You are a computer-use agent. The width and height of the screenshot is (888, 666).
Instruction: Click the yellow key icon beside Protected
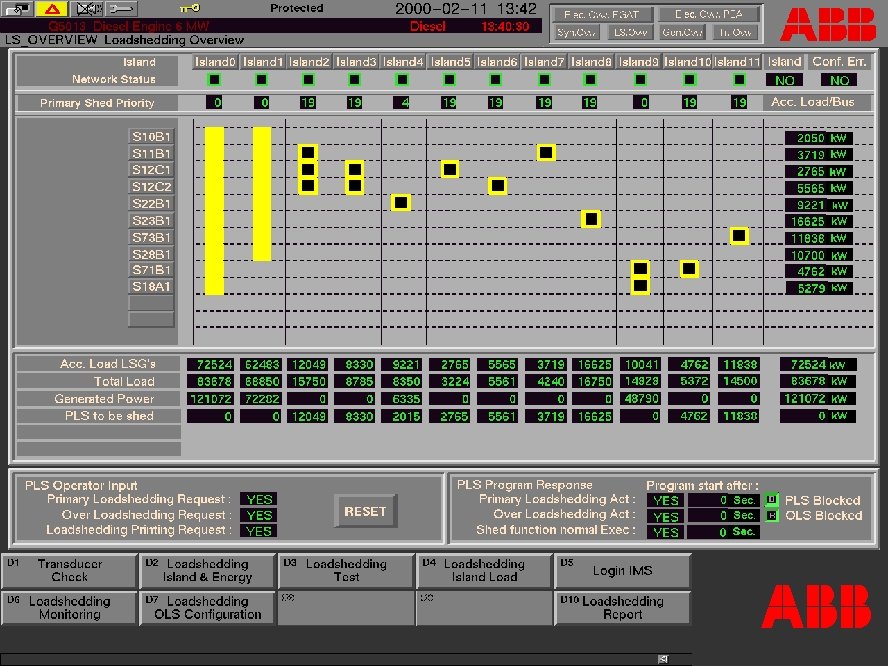coord(188,9)
